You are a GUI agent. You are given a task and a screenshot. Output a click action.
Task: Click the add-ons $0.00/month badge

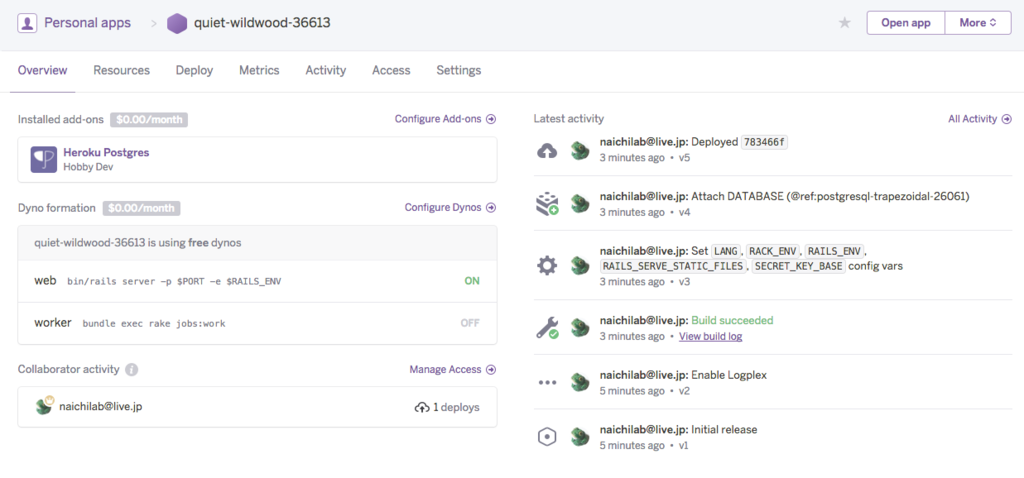click(149, 120)
